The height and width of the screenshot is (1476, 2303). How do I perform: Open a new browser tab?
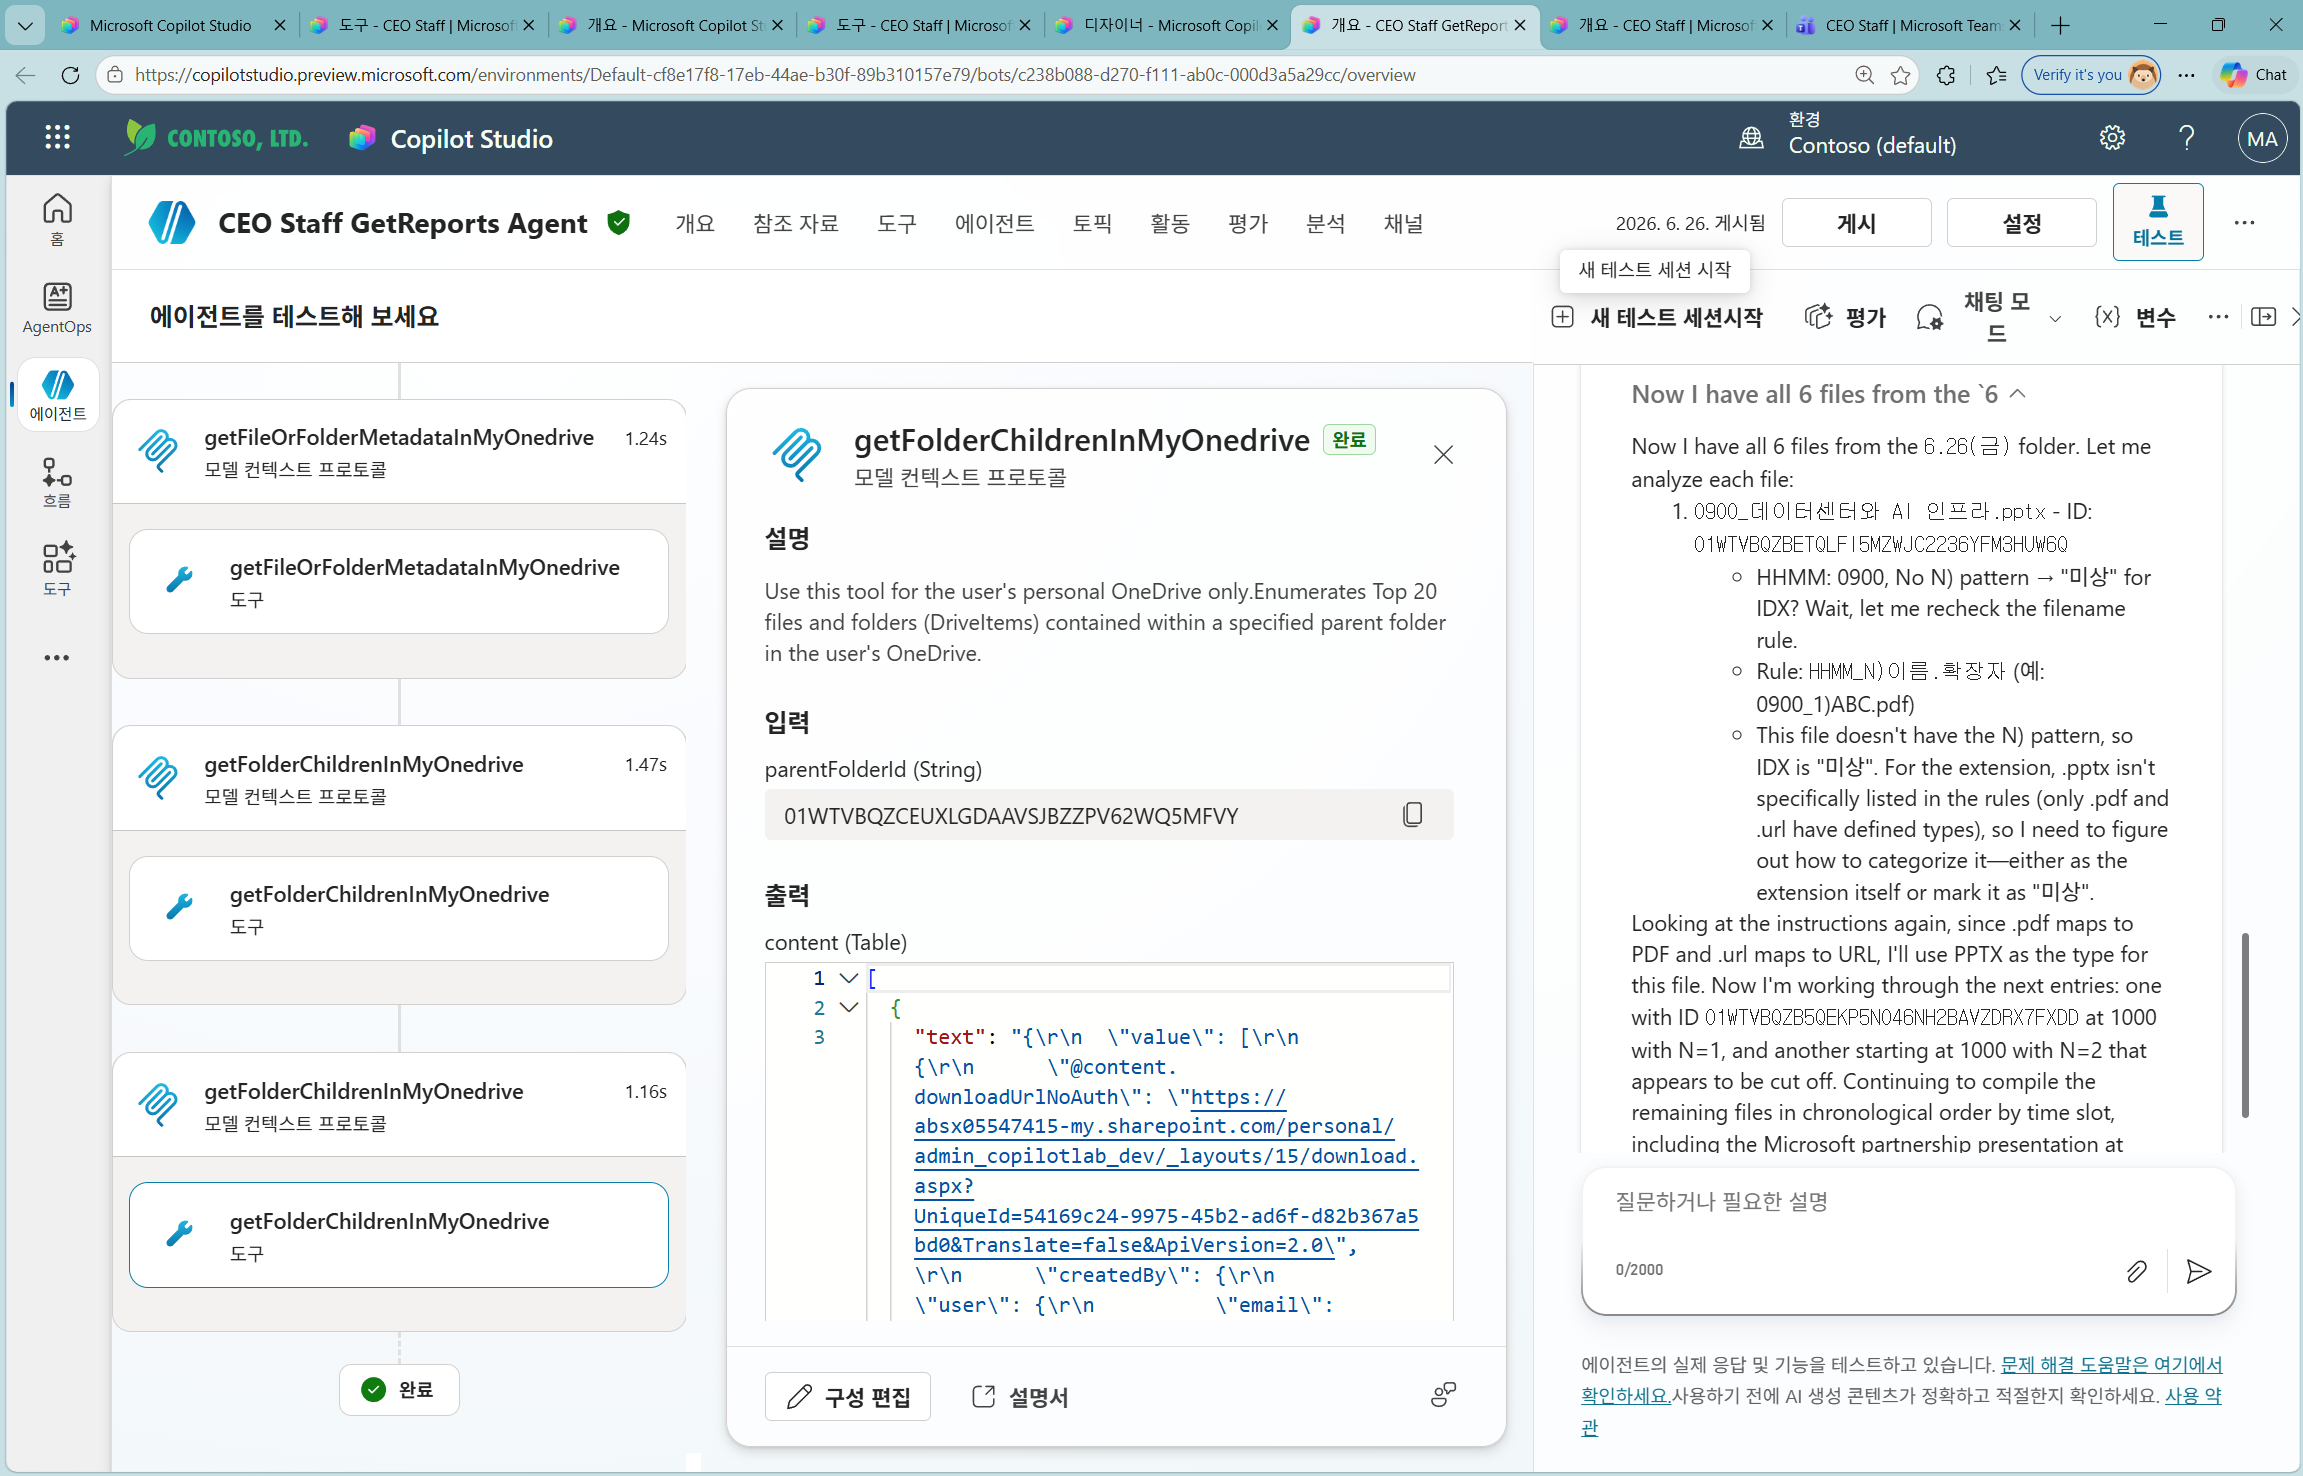coord(2060,25)
